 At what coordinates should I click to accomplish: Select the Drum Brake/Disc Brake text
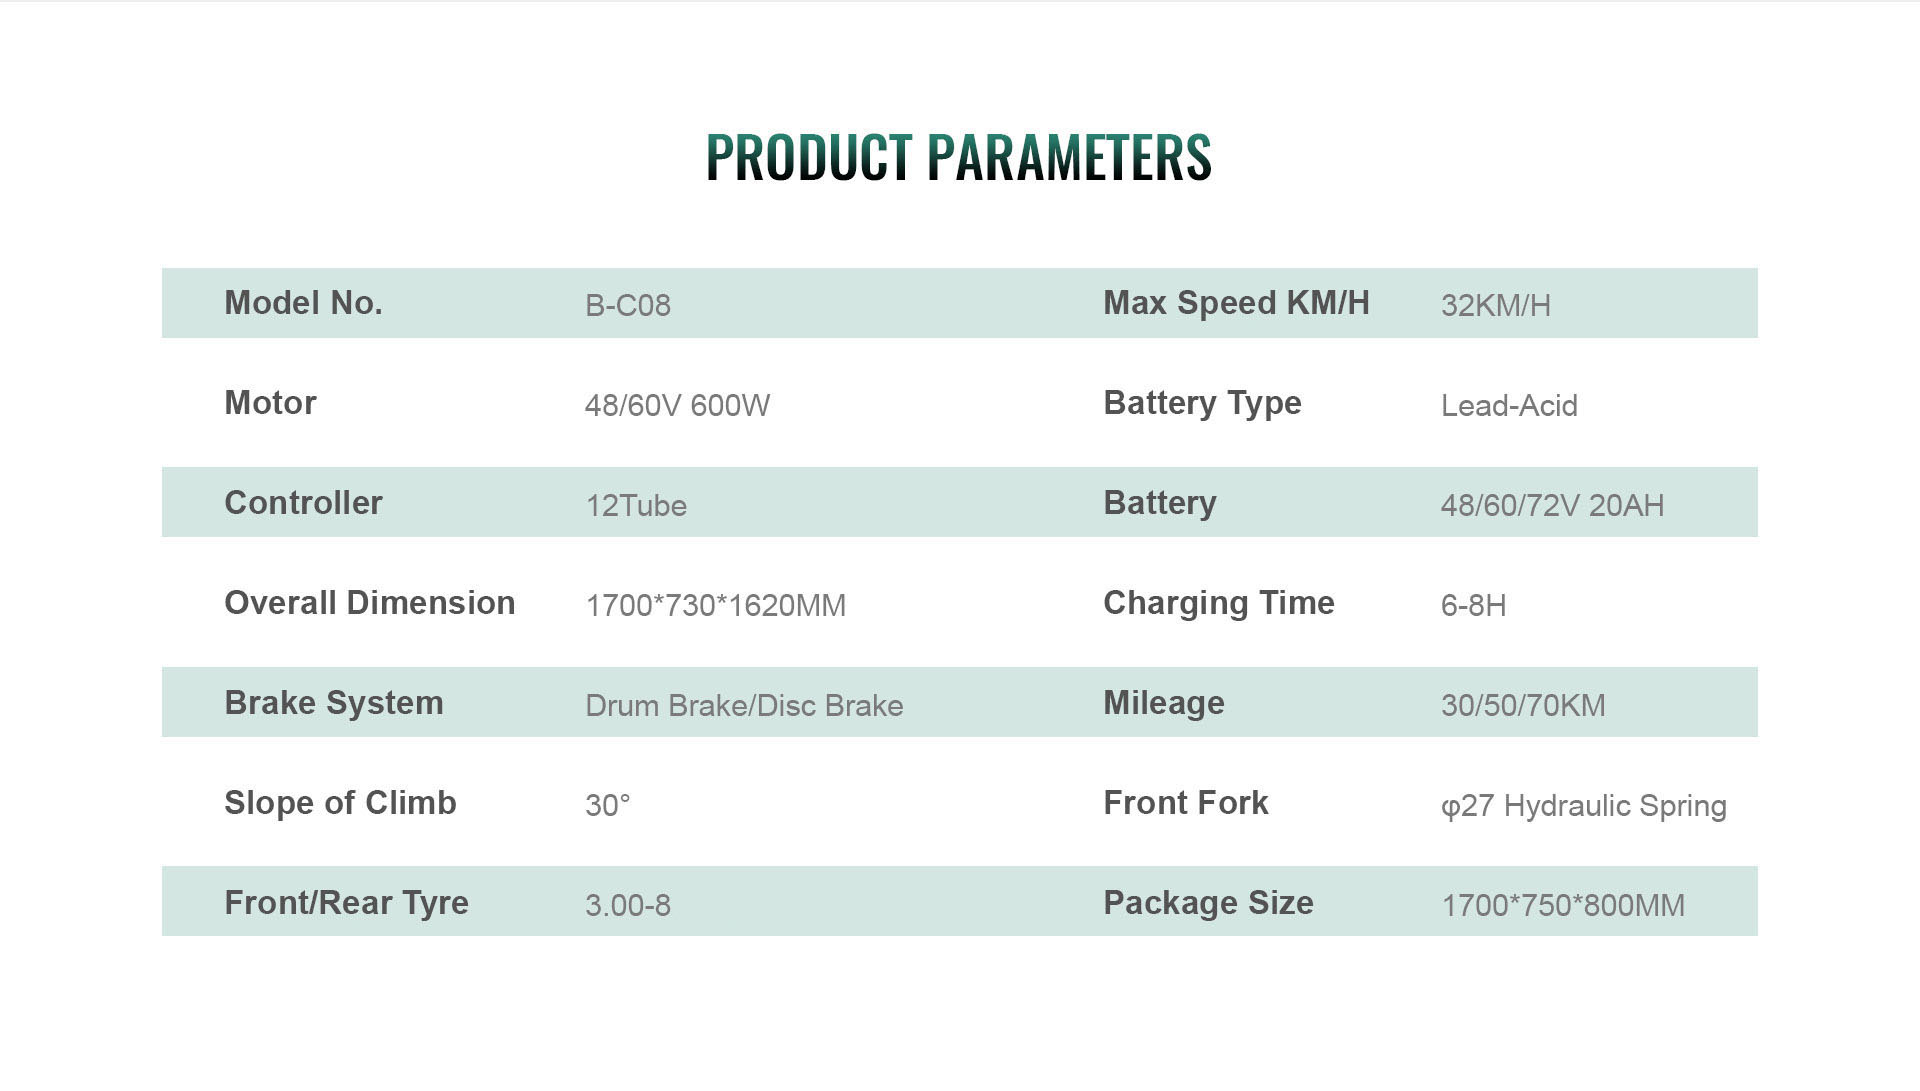pos(744,705)
